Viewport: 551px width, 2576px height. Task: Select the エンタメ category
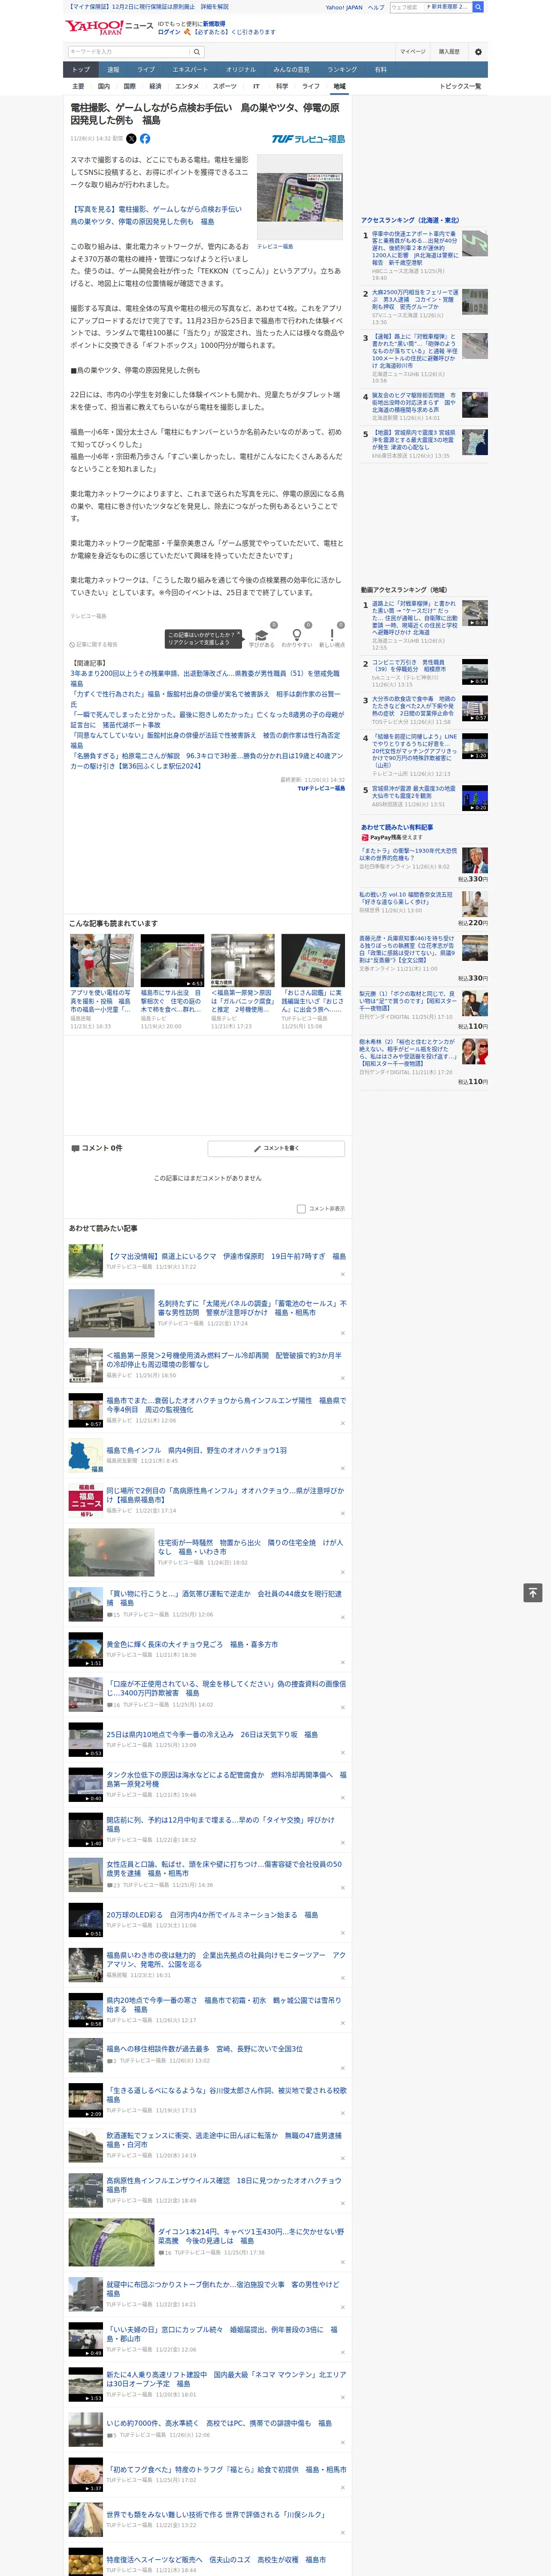click(x=187, y=86)
